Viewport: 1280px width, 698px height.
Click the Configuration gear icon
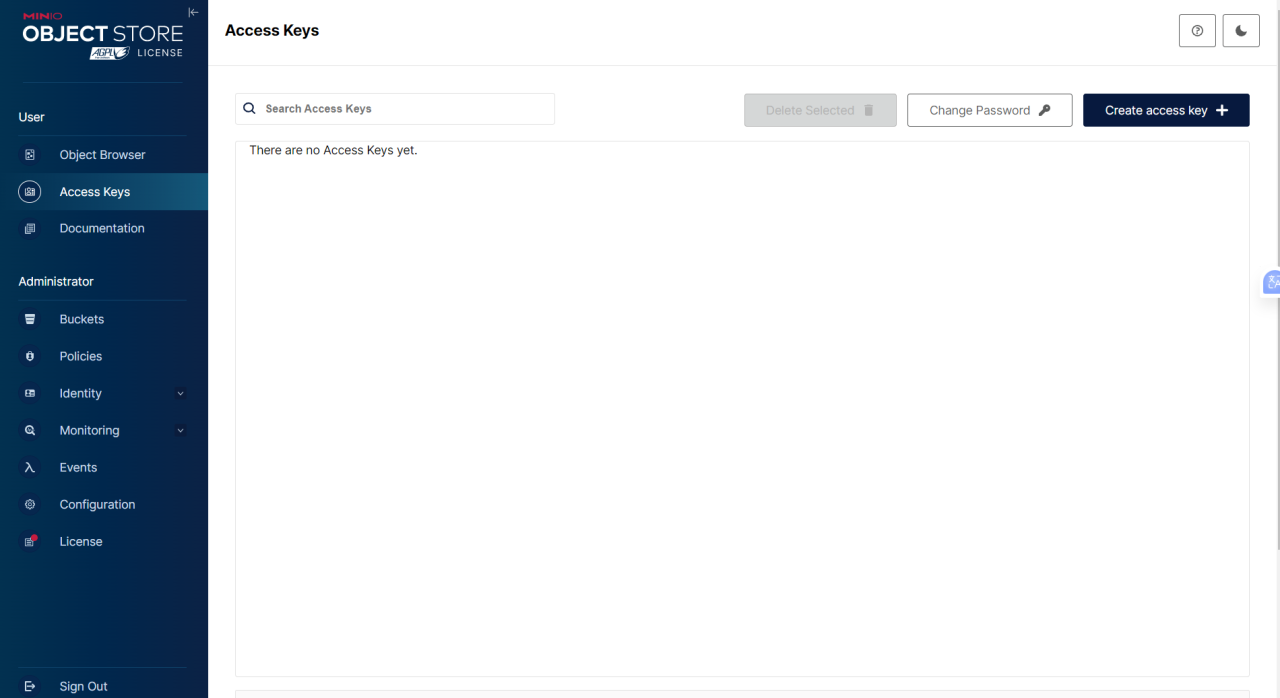click(x=30, y=505)
